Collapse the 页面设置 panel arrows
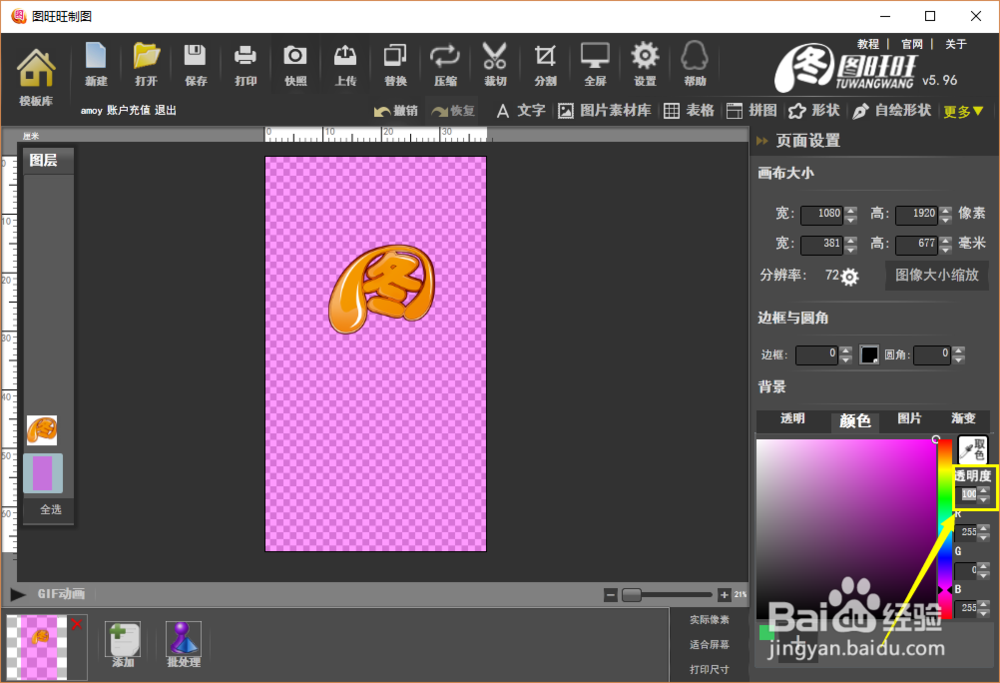 point(761,141)
